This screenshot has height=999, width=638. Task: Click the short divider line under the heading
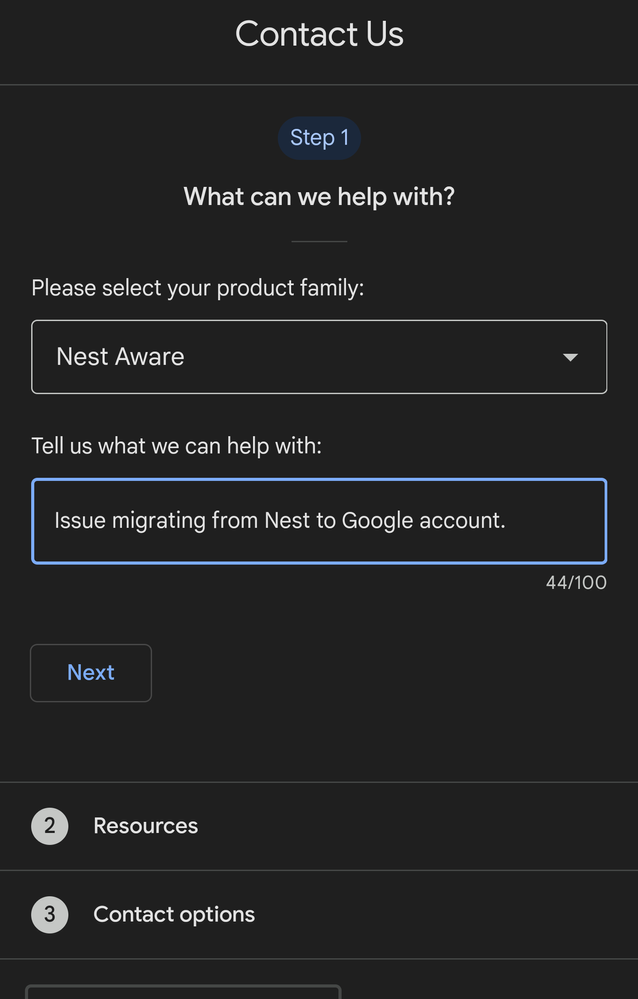[x=319, y=241]
